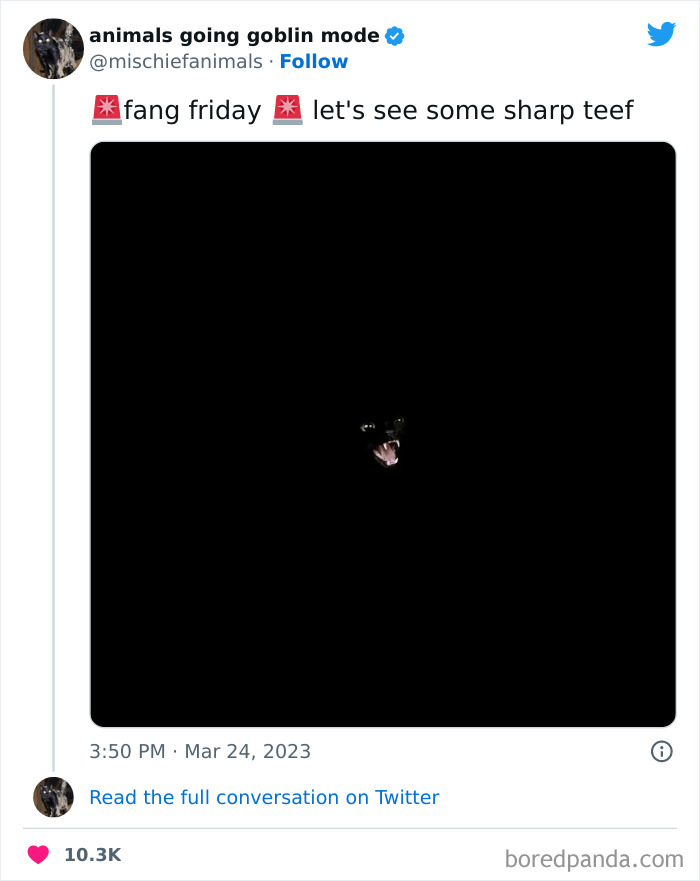Click the siren emoji before "fang friday"
The width and height of the screenshot is (700, 881).
(106, 110)
